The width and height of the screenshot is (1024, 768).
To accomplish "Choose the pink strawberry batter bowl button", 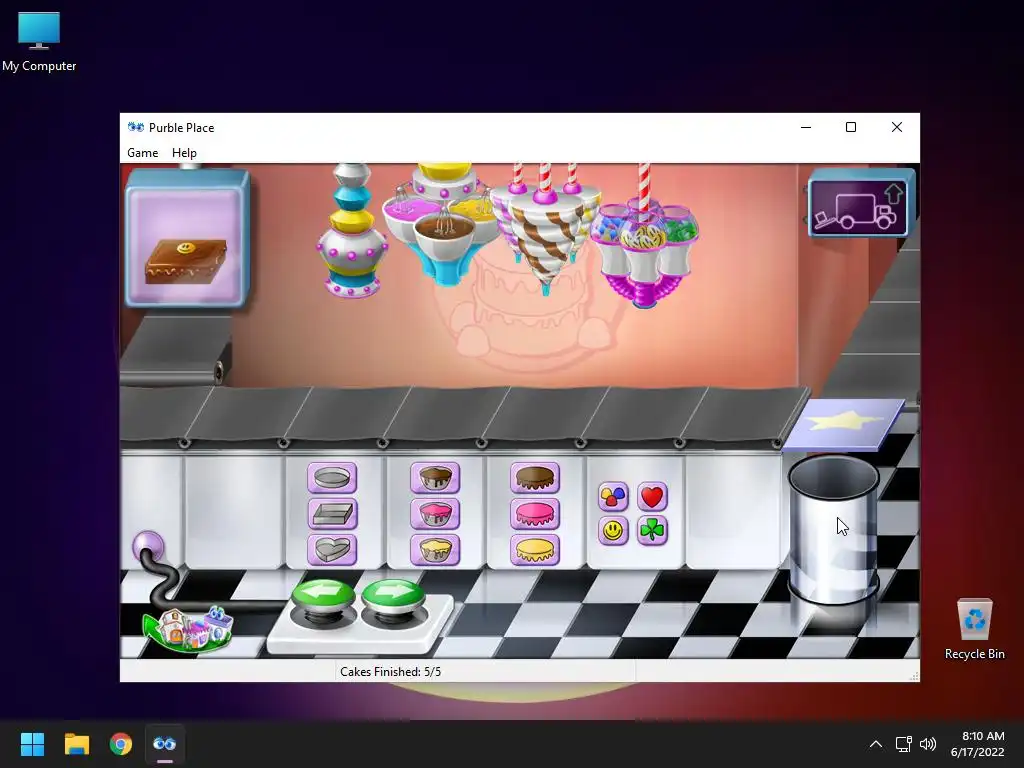I will click(435, 514).
